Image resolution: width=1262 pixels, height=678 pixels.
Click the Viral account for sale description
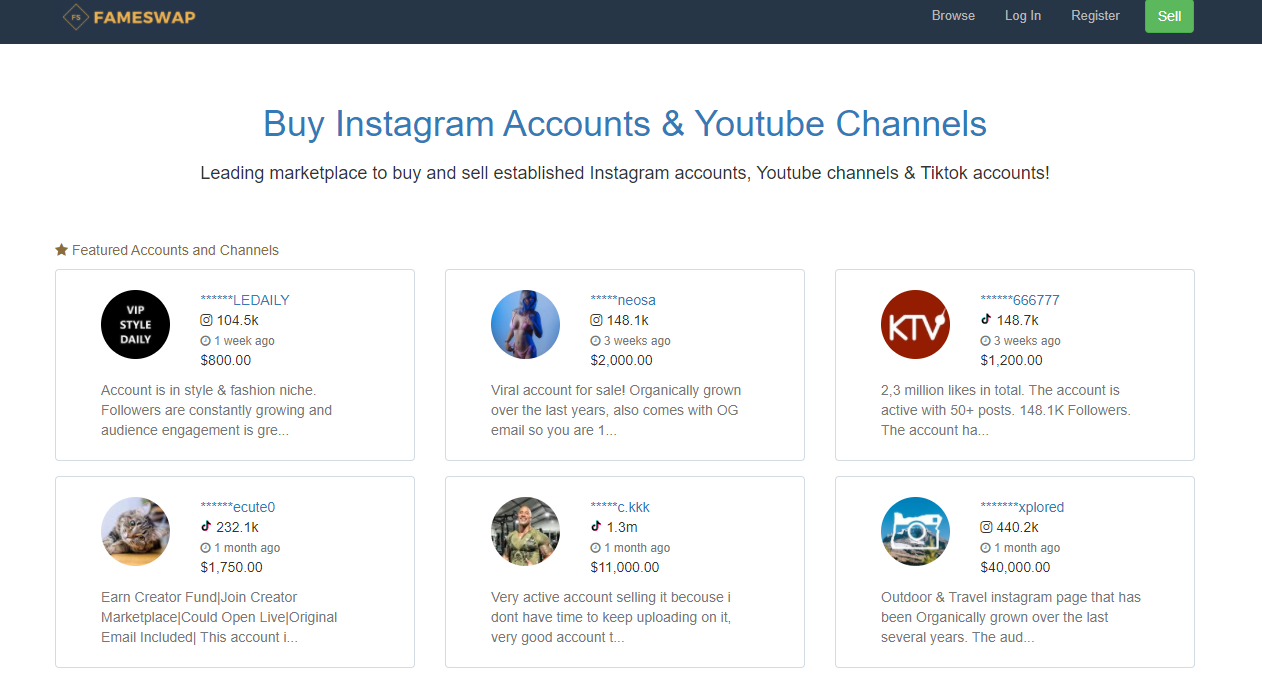(616, 410)
